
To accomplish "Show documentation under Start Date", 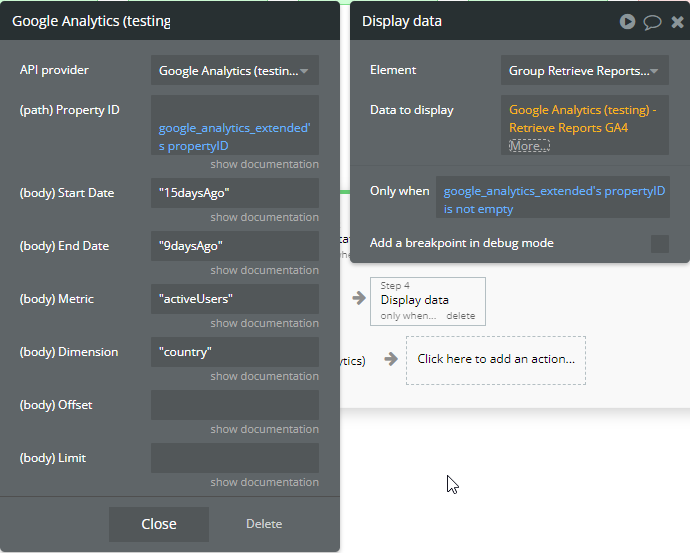I will pyautogui.click(x=264, y=217).
